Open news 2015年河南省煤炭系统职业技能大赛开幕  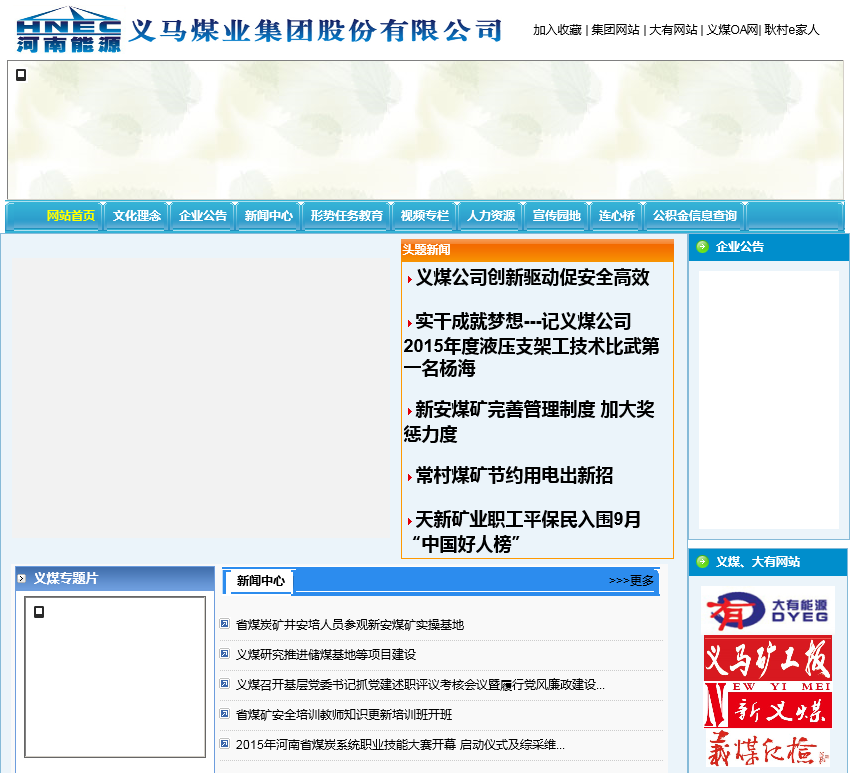pos(400,744)
